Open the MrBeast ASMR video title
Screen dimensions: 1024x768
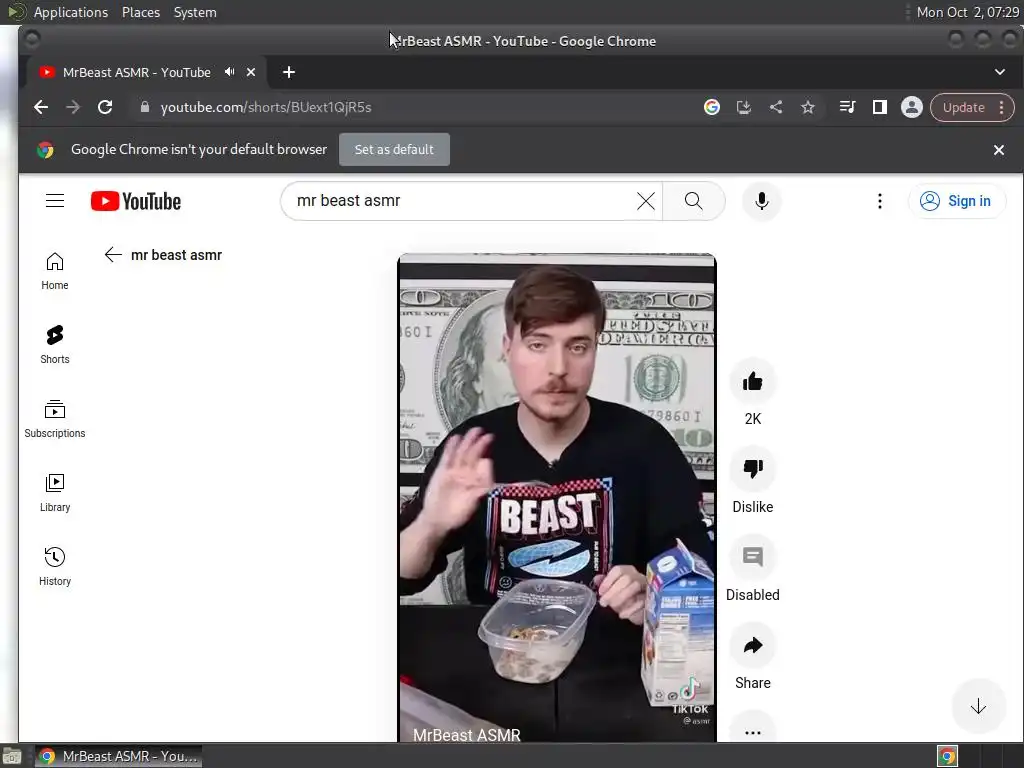pos(467,735)
